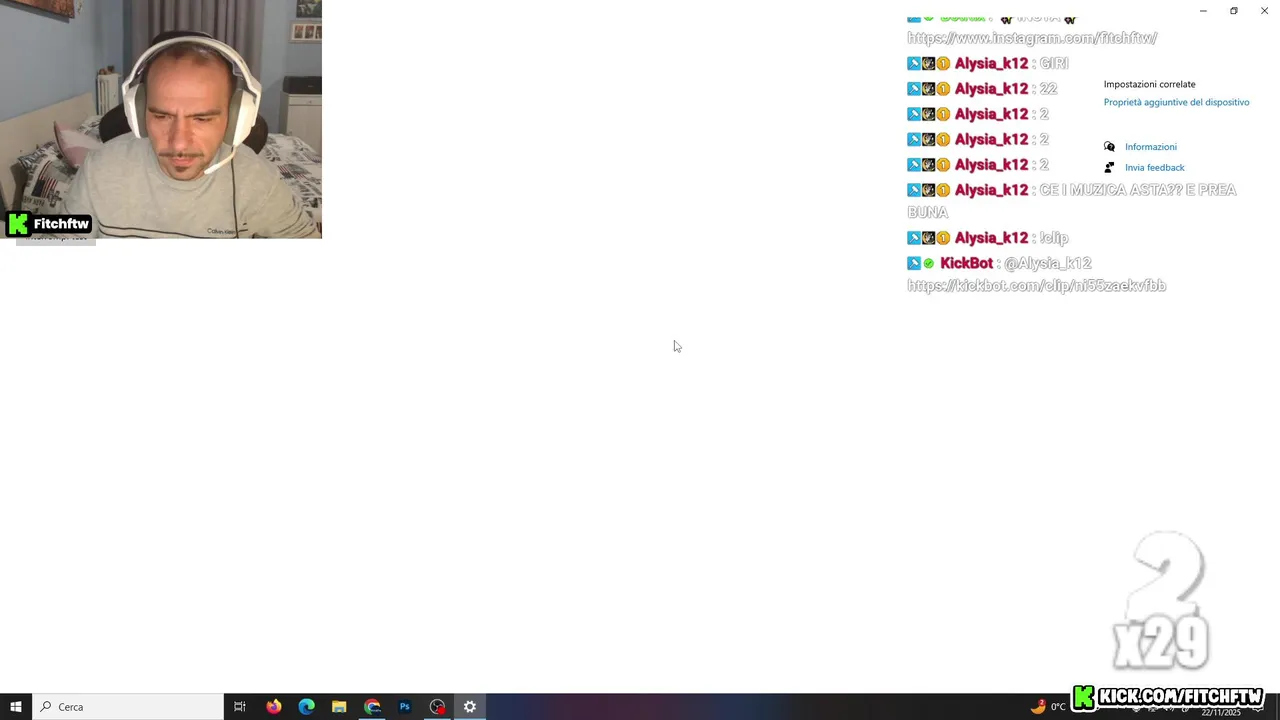1280x720 pixels.
Task: Close the Settings window
Action: pos(1265,11)
